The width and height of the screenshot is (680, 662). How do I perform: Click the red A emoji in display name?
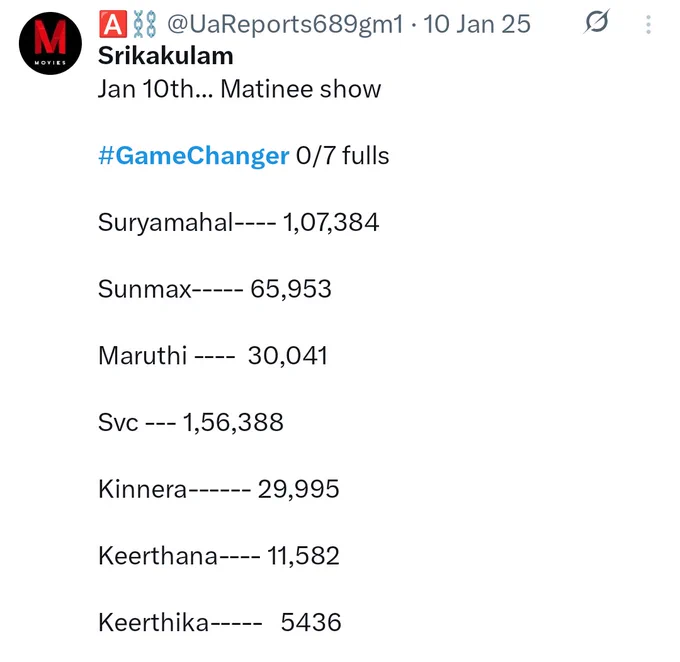click(113, 24)
